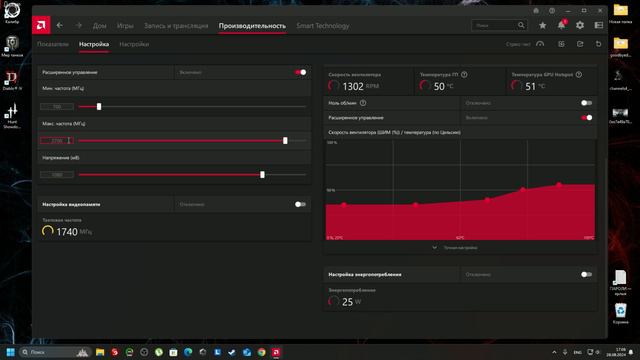Open notifications bell in Radeon Software
This screenshot has height=360, width=640.
point(562,25)
